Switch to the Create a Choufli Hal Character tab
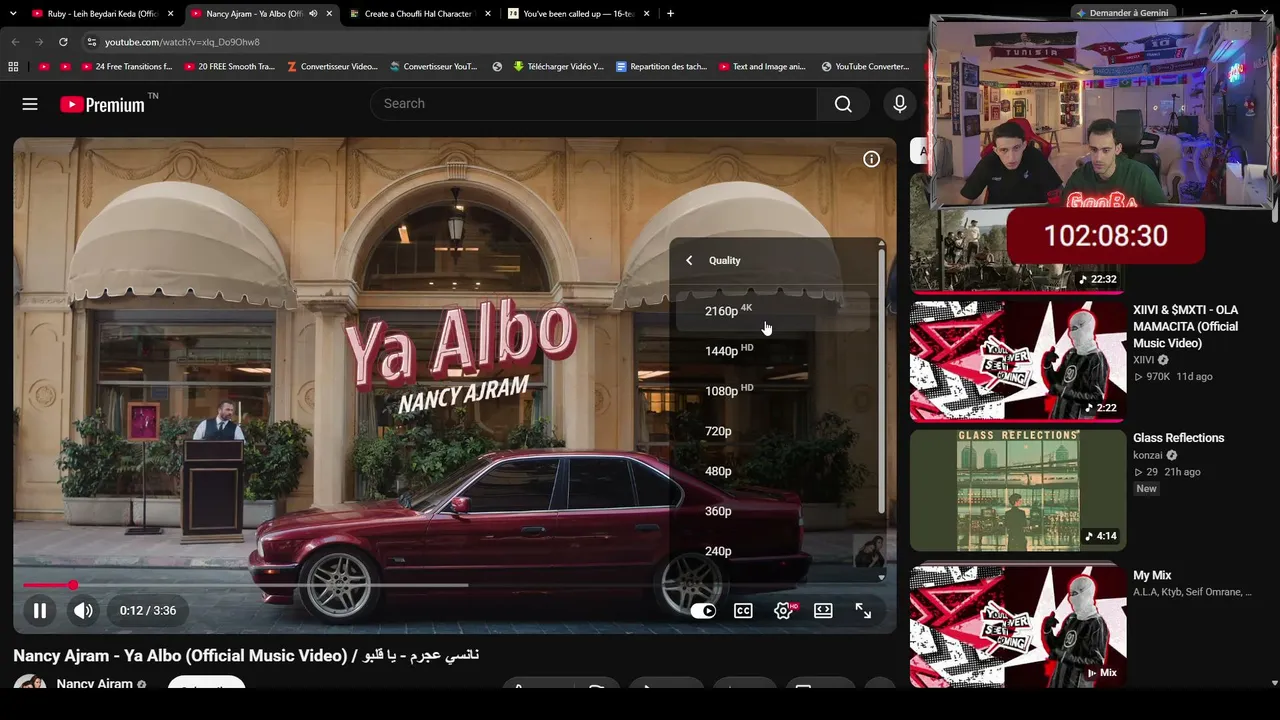 click(420, 14)
